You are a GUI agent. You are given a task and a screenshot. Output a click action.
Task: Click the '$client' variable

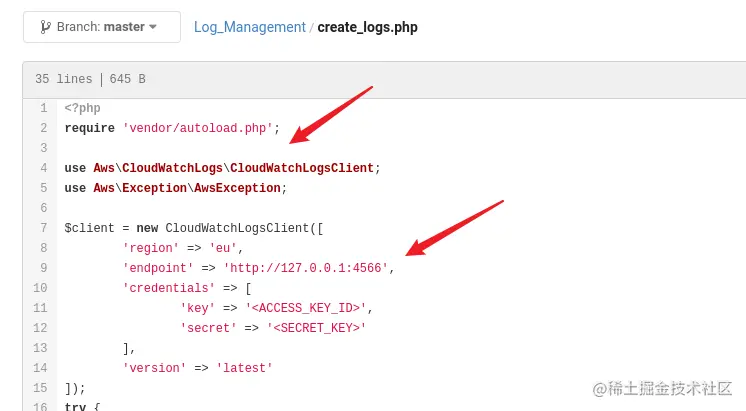[89, 228]
